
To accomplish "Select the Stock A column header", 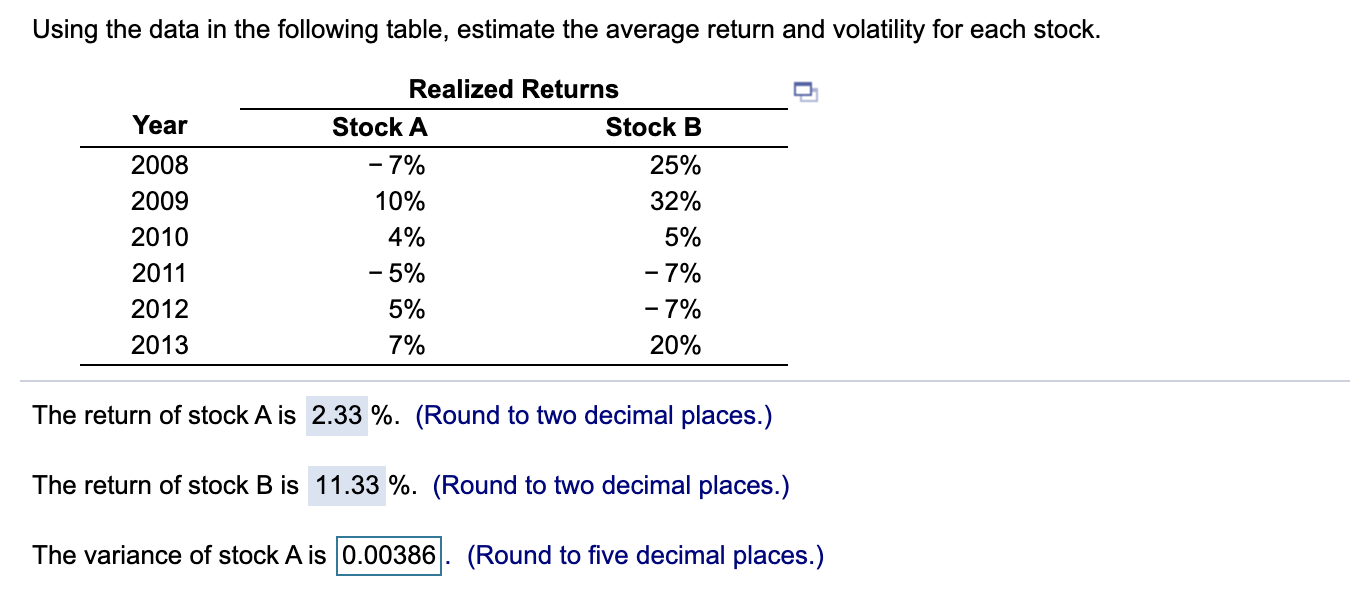I will point(379,127).
